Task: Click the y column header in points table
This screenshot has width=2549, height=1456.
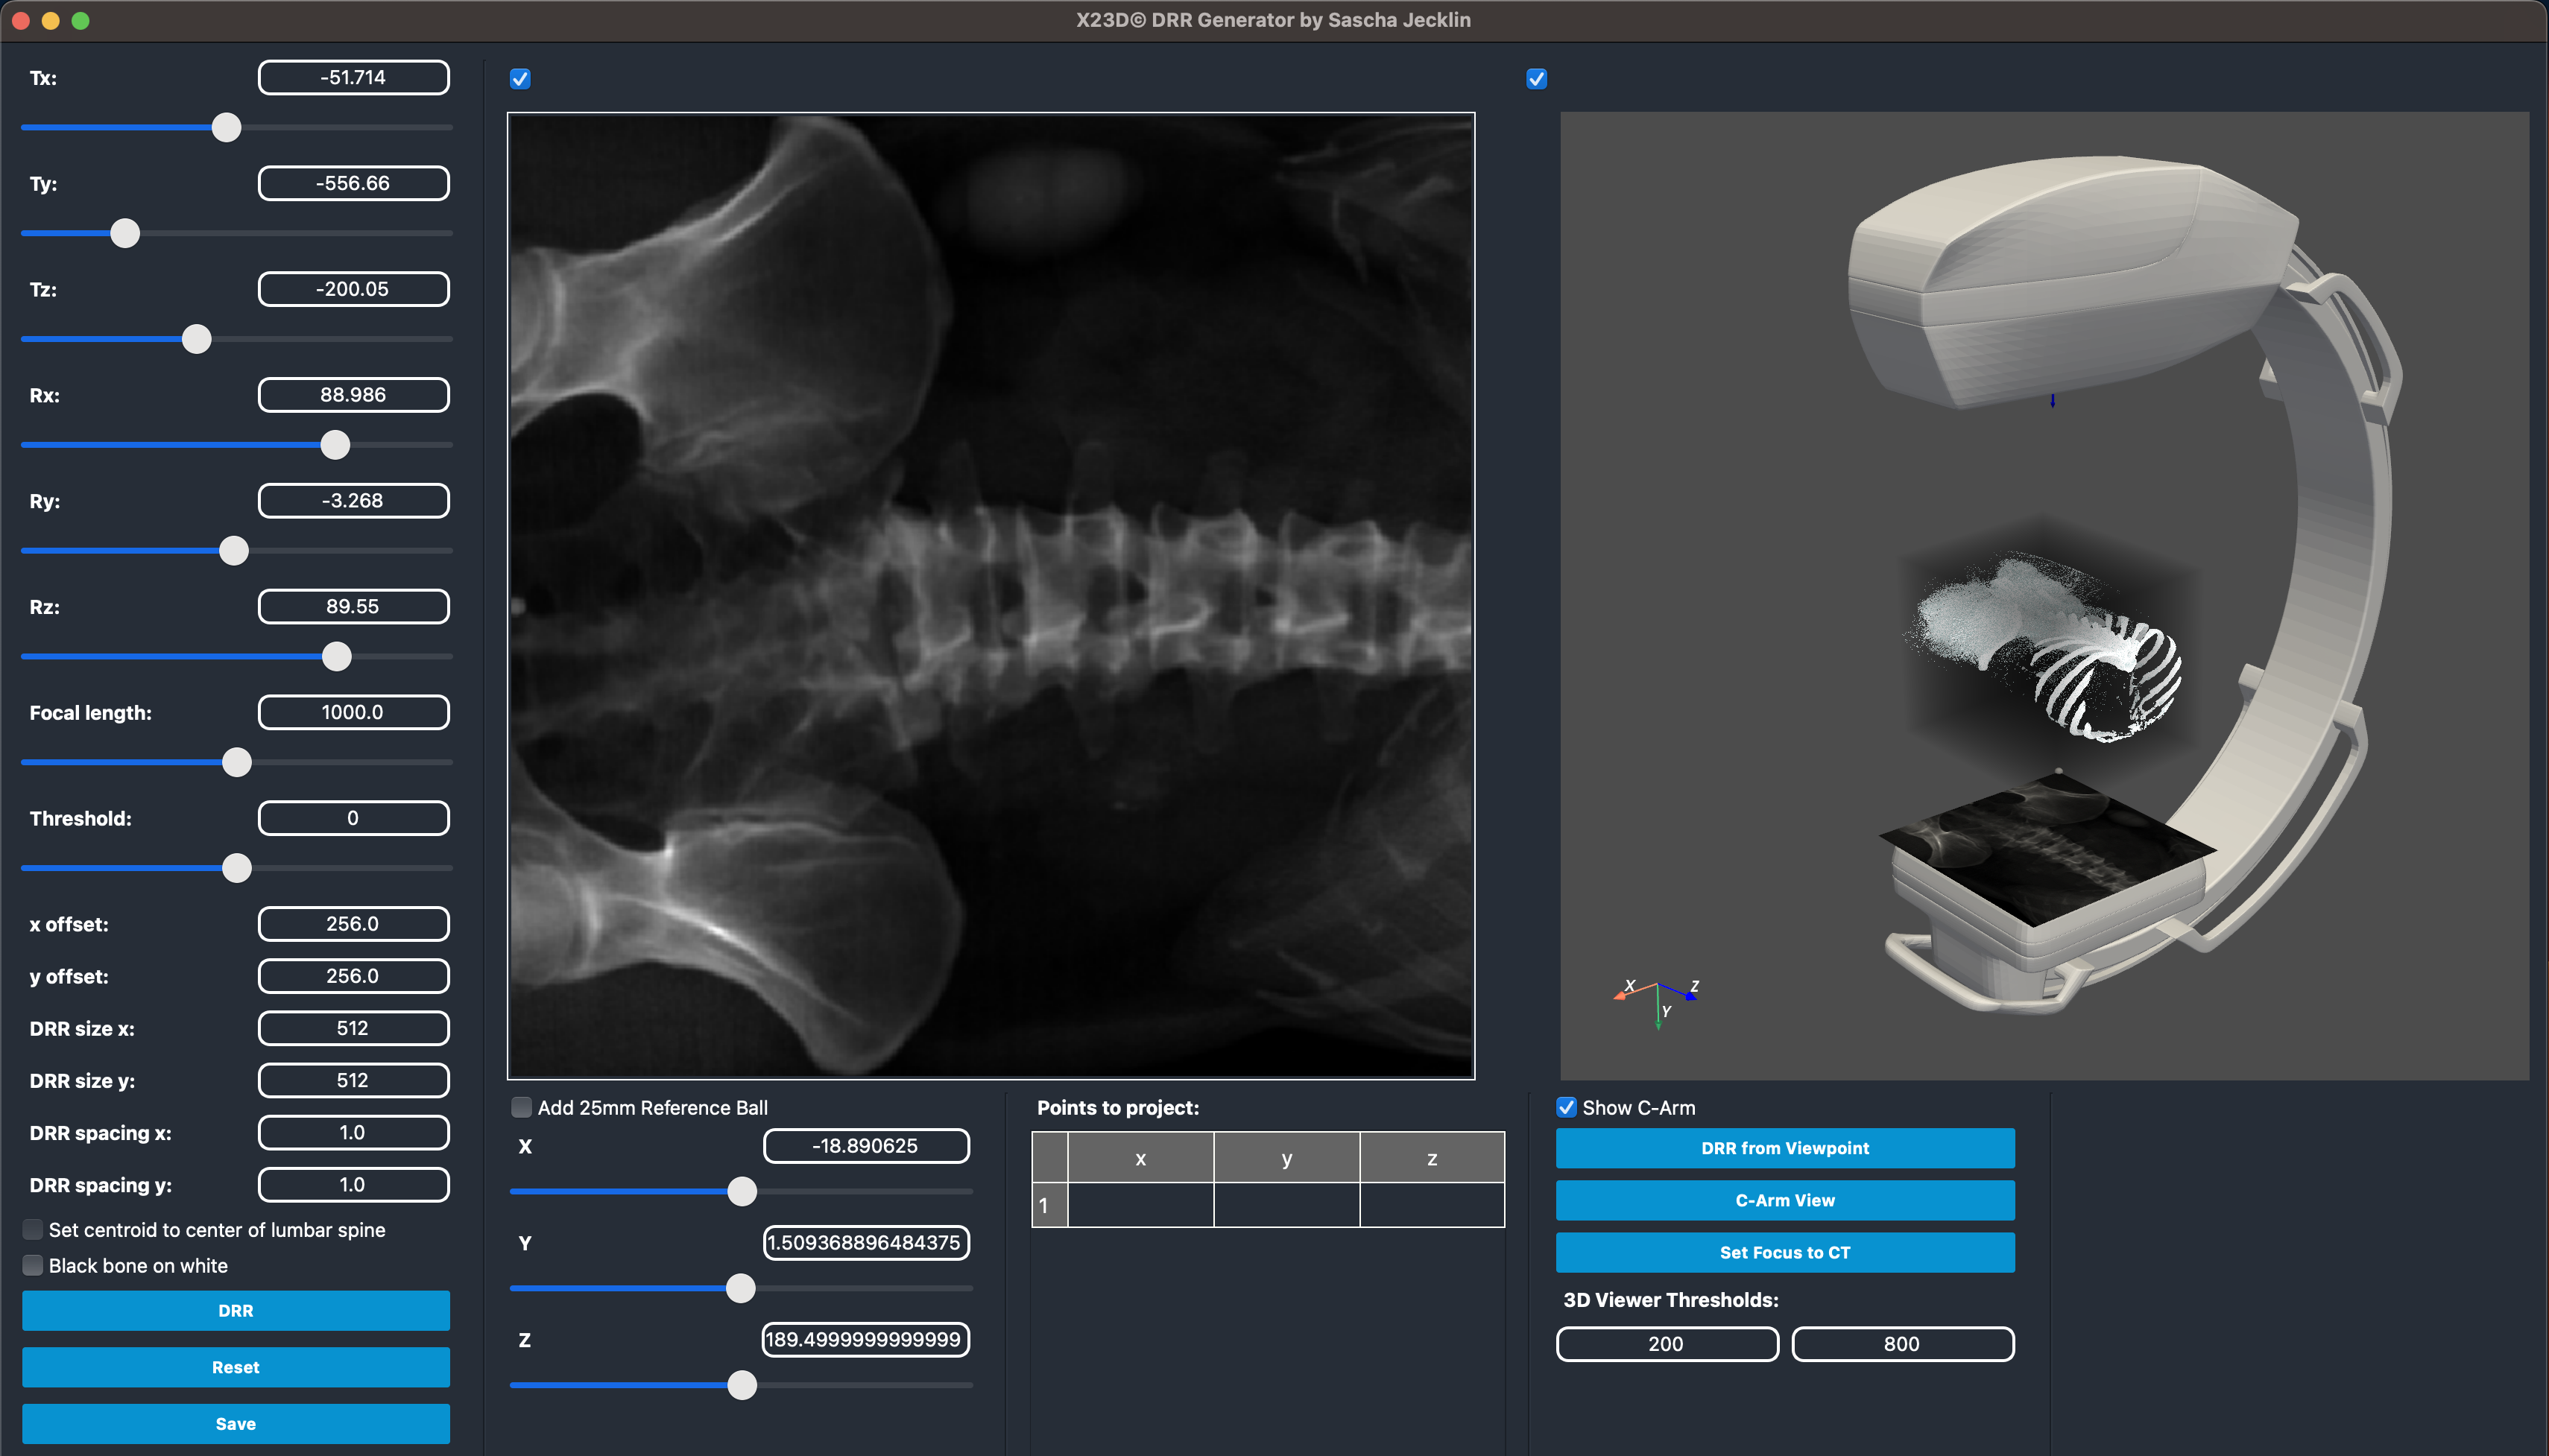Action: coord(1286,1158)
